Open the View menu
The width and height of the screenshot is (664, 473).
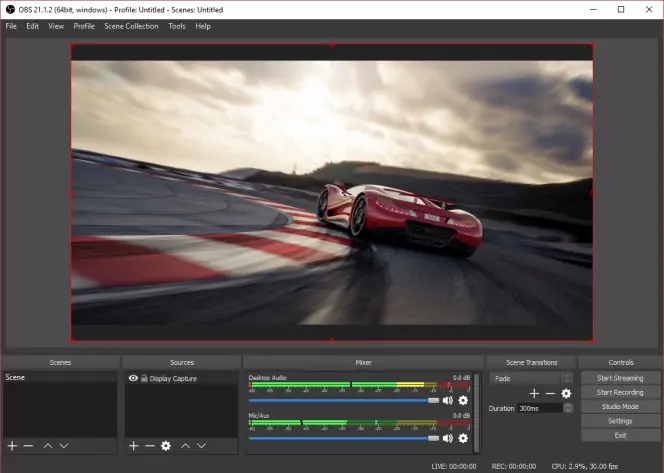[56, 26]
